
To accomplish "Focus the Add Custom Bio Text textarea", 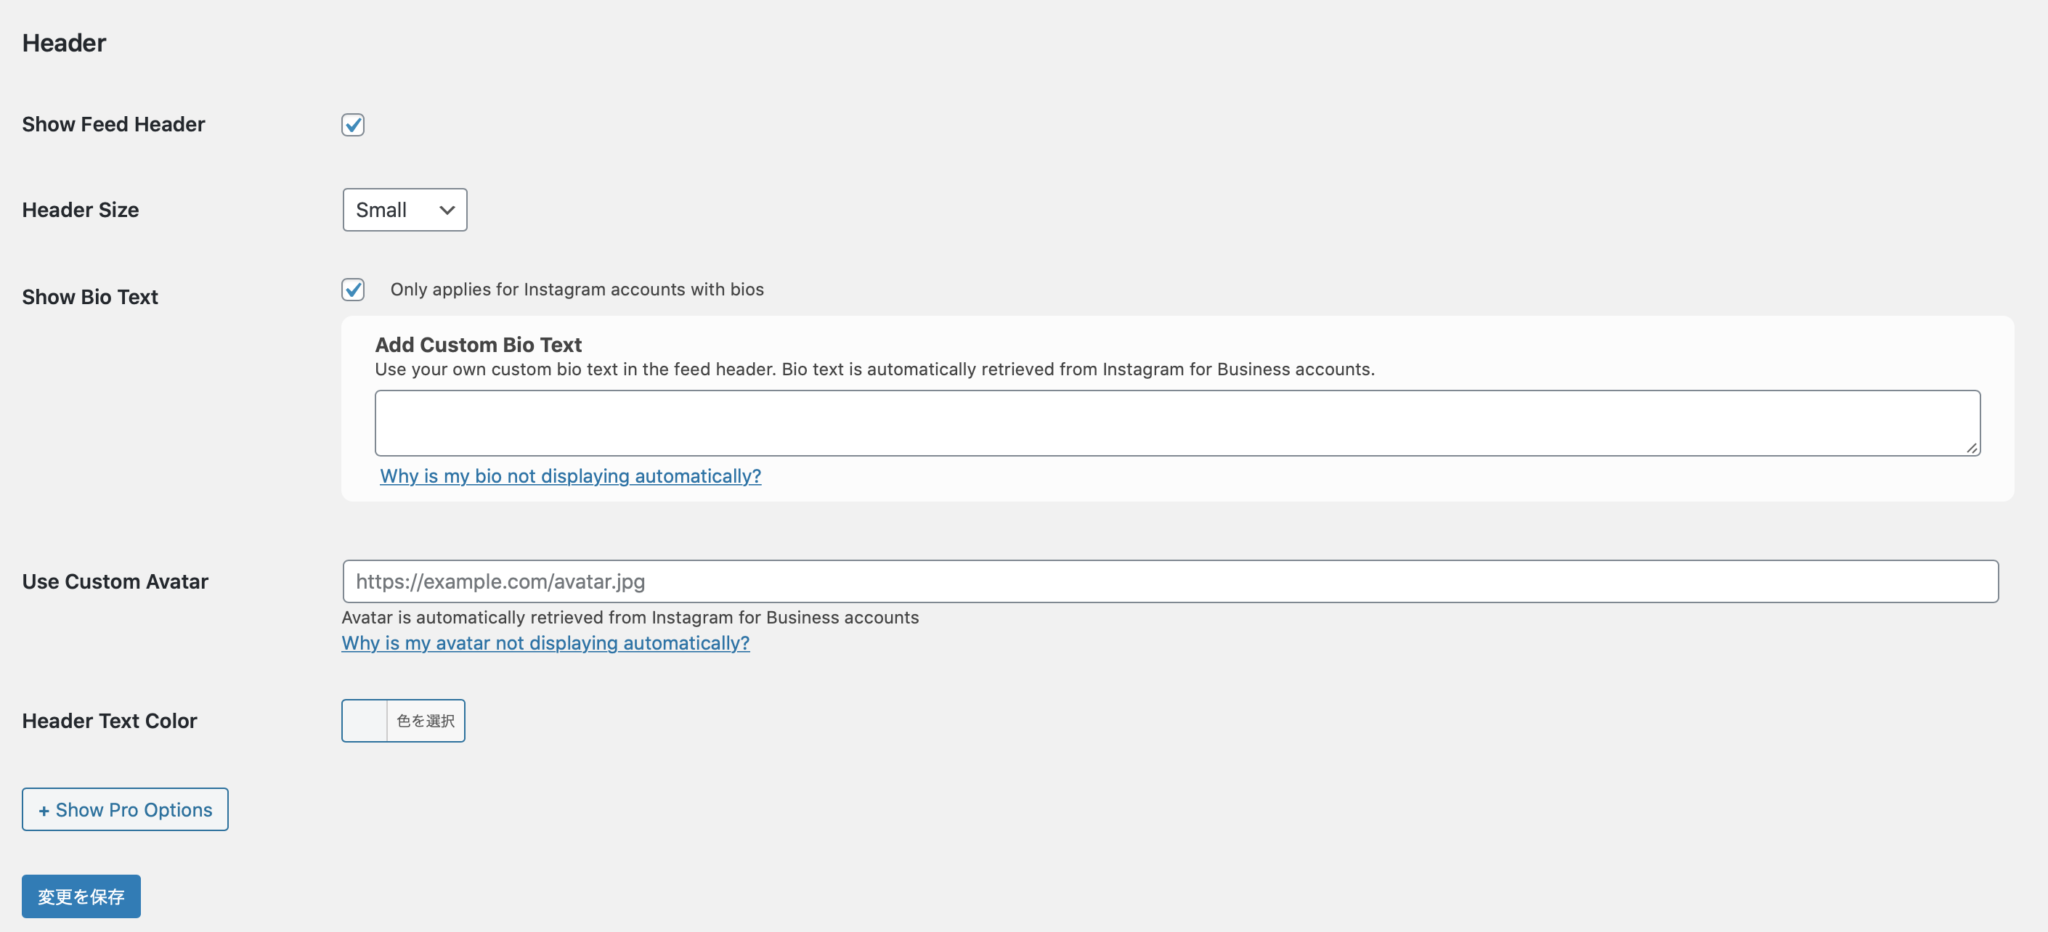I will pos(1177,423).
